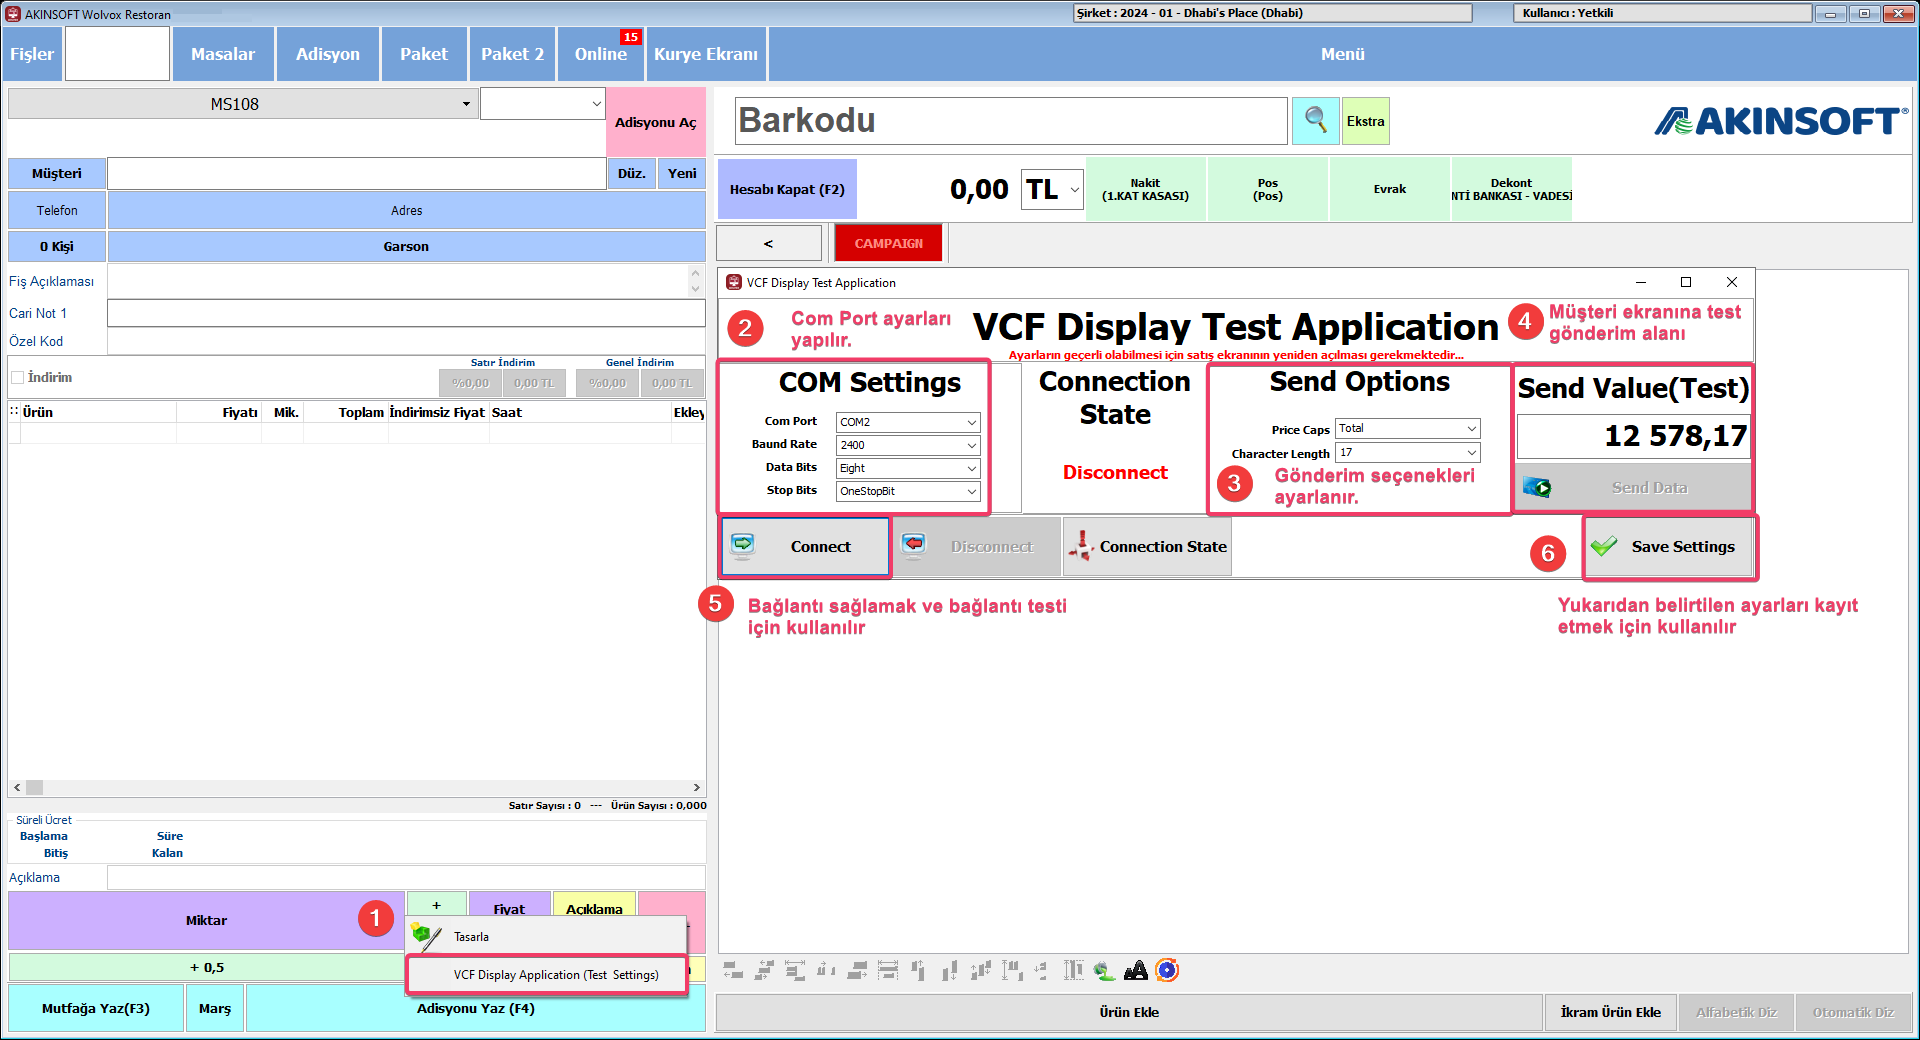Click the back arrow < button
The image size is (1920, 1040).
768,243
